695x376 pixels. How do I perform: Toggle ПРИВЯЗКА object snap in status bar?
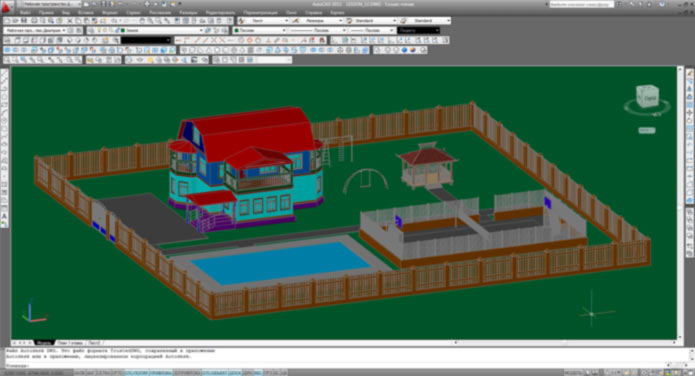[x=160, y=372]
